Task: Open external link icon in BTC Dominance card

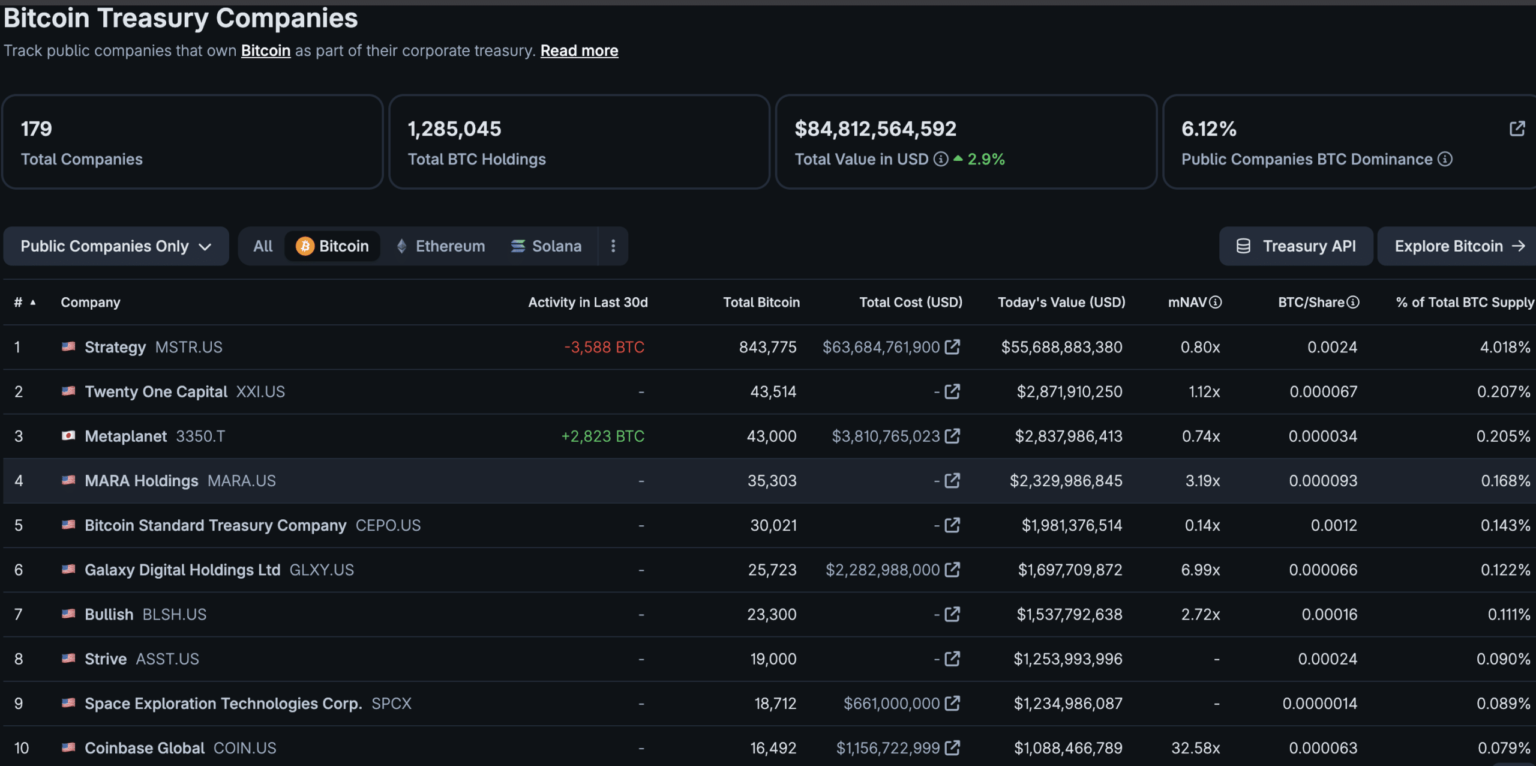Action: (x=1516, y=128)
